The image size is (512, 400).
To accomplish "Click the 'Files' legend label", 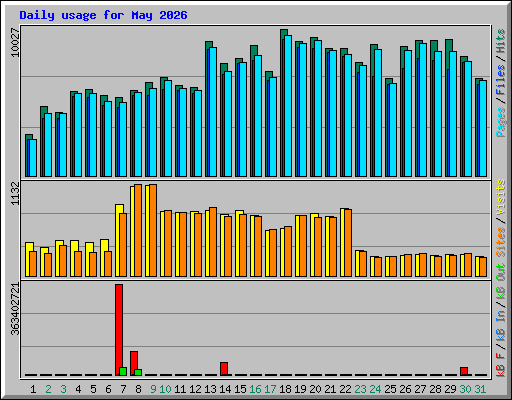I will click(x=501, y=80).
